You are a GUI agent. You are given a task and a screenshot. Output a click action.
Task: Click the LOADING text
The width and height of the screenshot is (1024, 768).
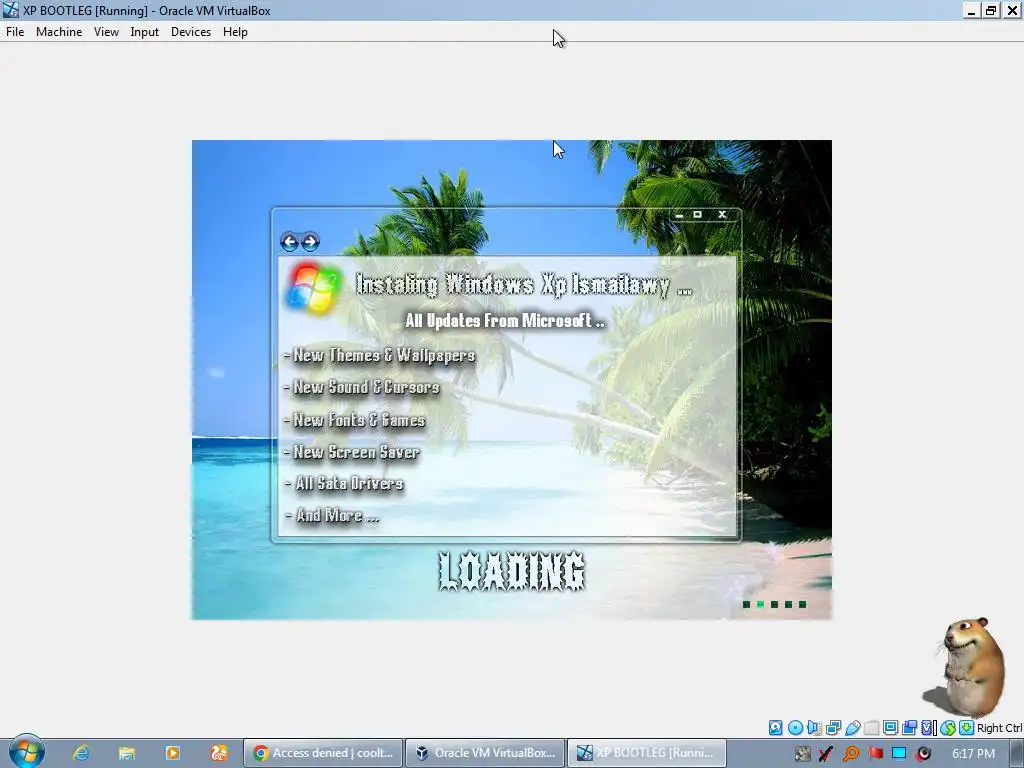coord(512,571)
